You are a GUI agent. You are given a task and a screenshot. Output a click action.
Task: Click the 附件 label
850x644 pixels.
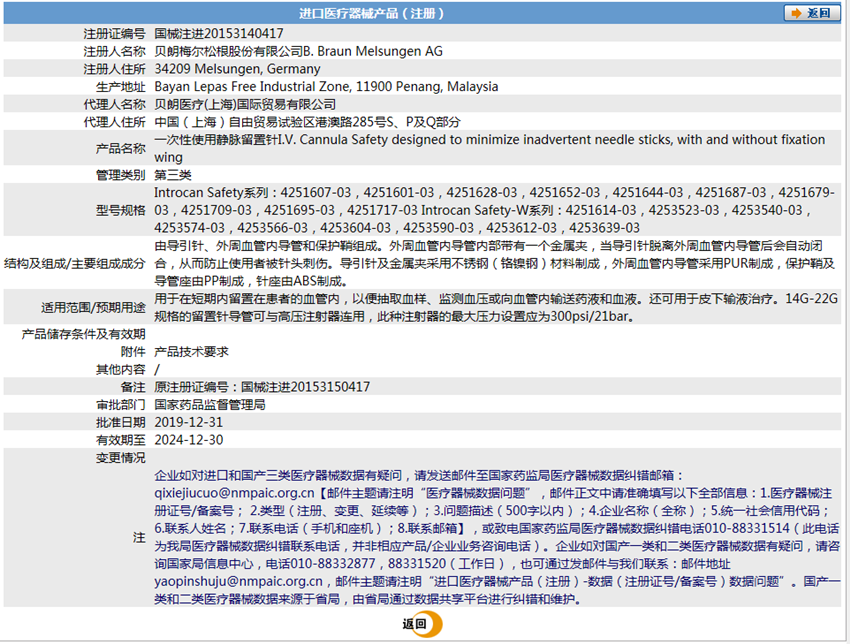pyautogui.click(x=133, y=352)
